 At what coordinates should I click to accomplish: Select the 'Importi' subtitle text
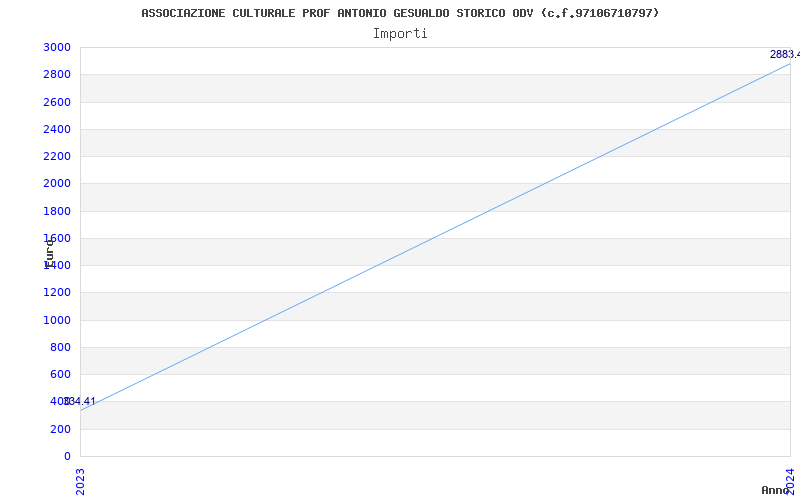[400, 34]
